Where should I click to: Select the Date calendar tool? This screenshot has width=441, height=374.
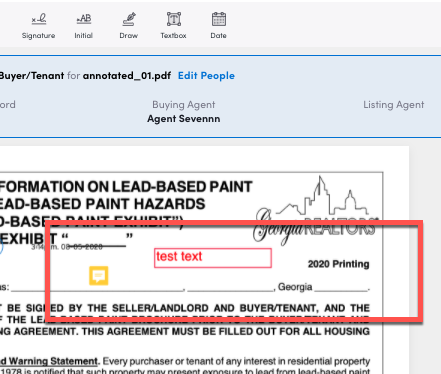pos(219,19)
